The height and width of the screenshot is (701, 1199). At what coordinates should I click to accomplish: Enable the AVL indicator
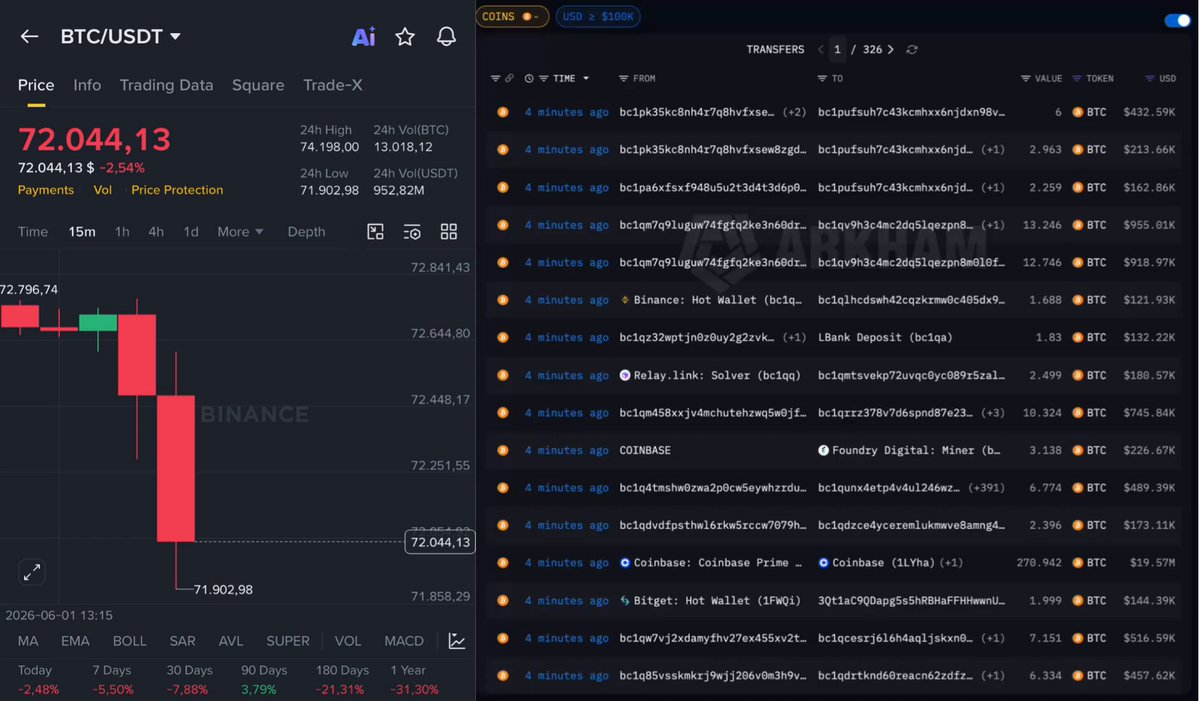pyautogui.click(x=230, y=641)
